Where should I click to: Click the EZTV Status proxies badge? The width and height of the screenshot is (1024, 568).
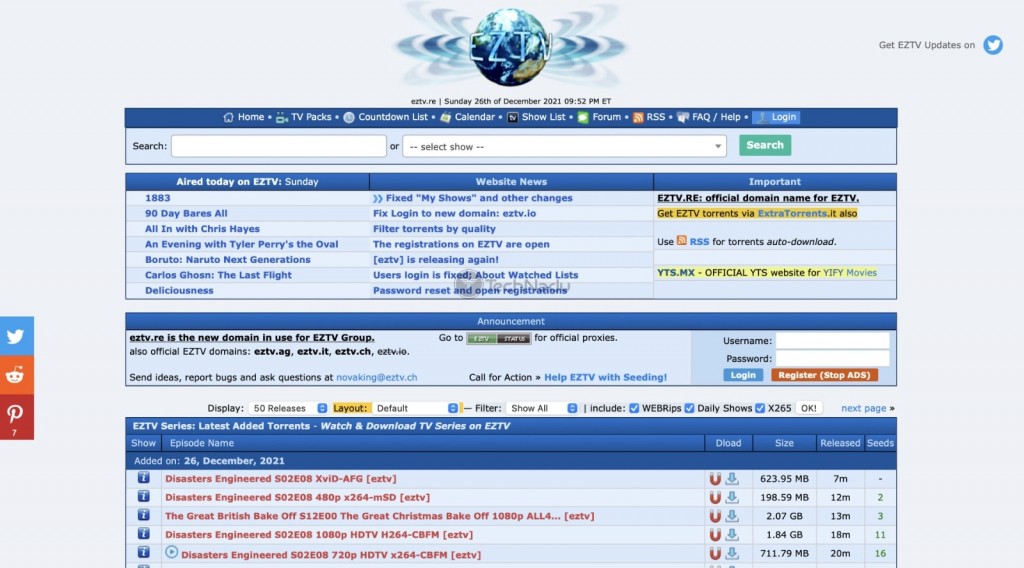point(498,338)
